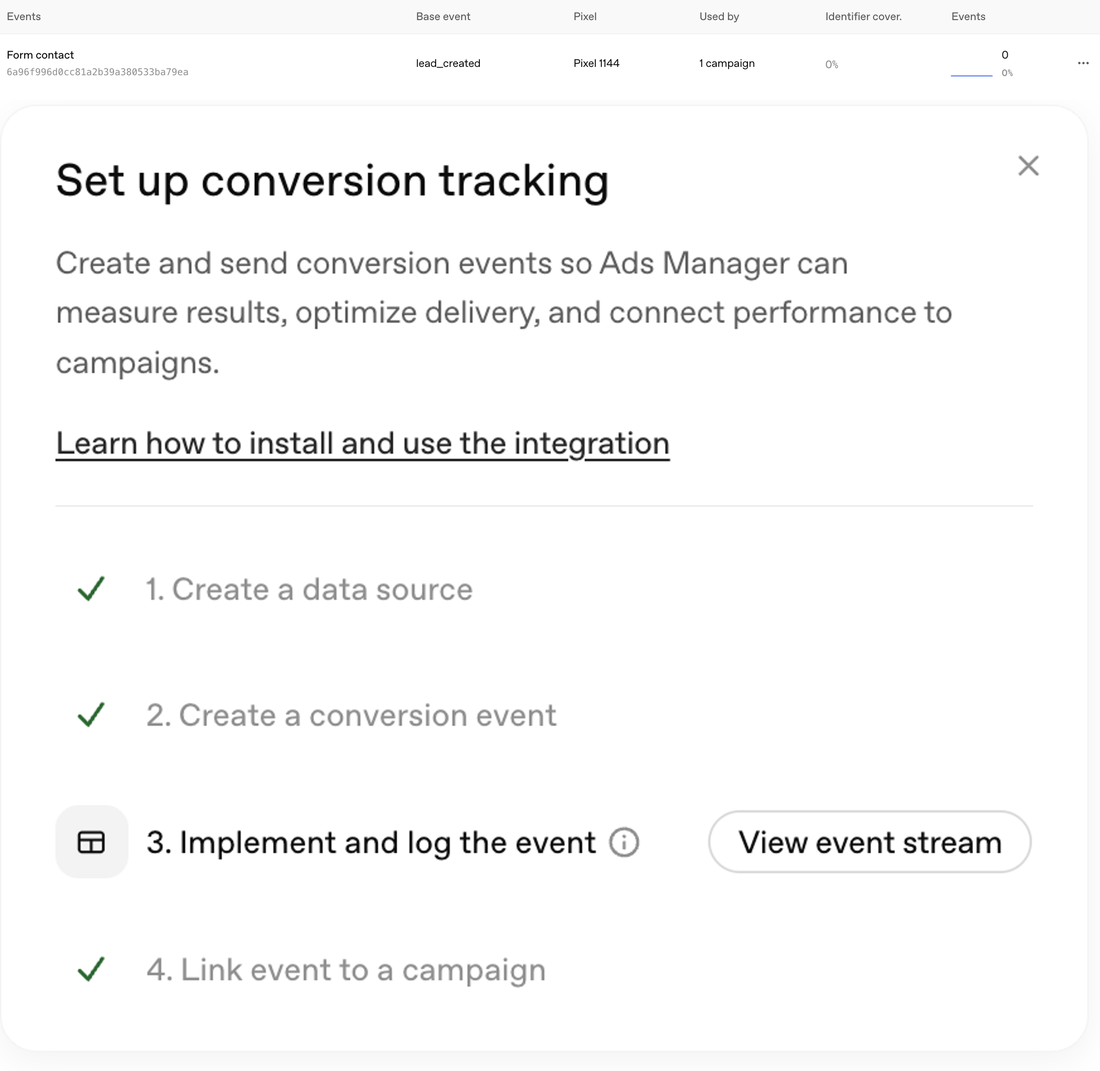
Task: Click the Set up conversion tracking heading
Action: 332,181
